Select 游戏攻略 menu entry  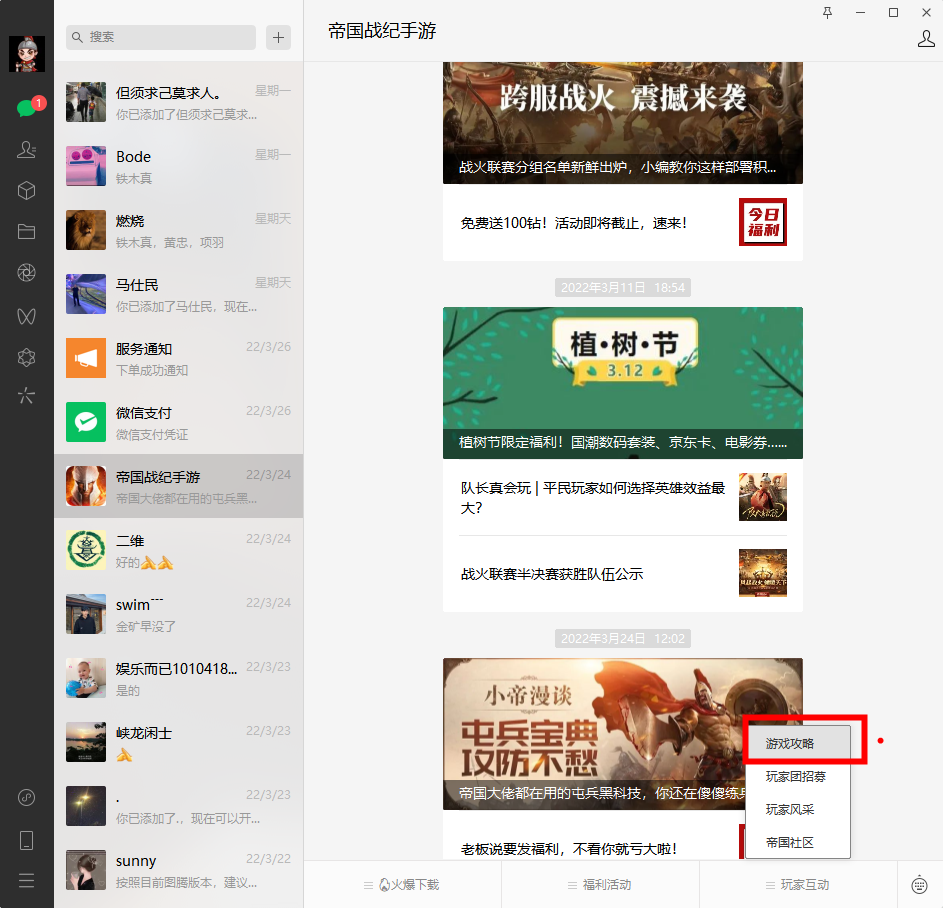tap(797, 744)
